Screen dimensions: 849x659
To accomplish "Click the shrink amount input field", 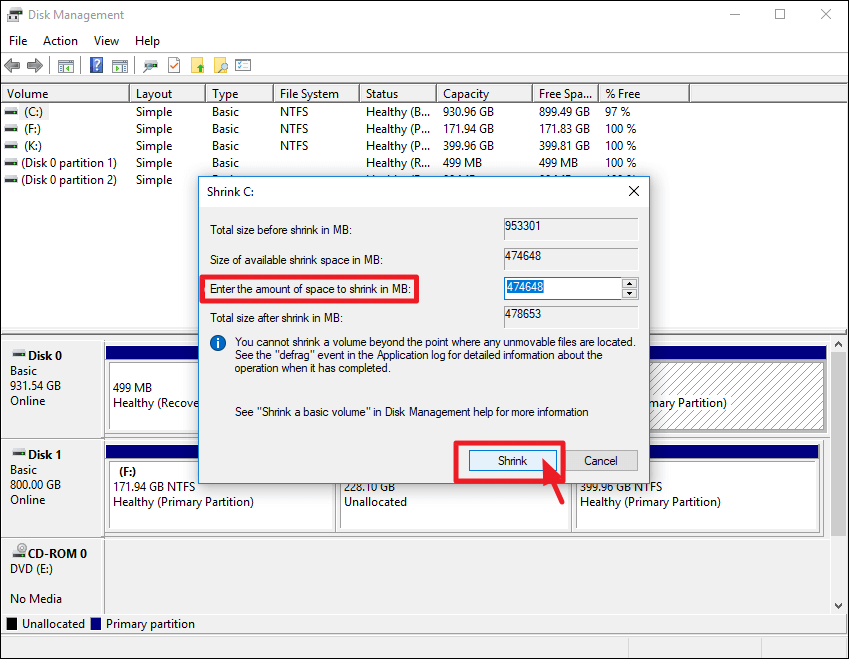I will (563, 289).
